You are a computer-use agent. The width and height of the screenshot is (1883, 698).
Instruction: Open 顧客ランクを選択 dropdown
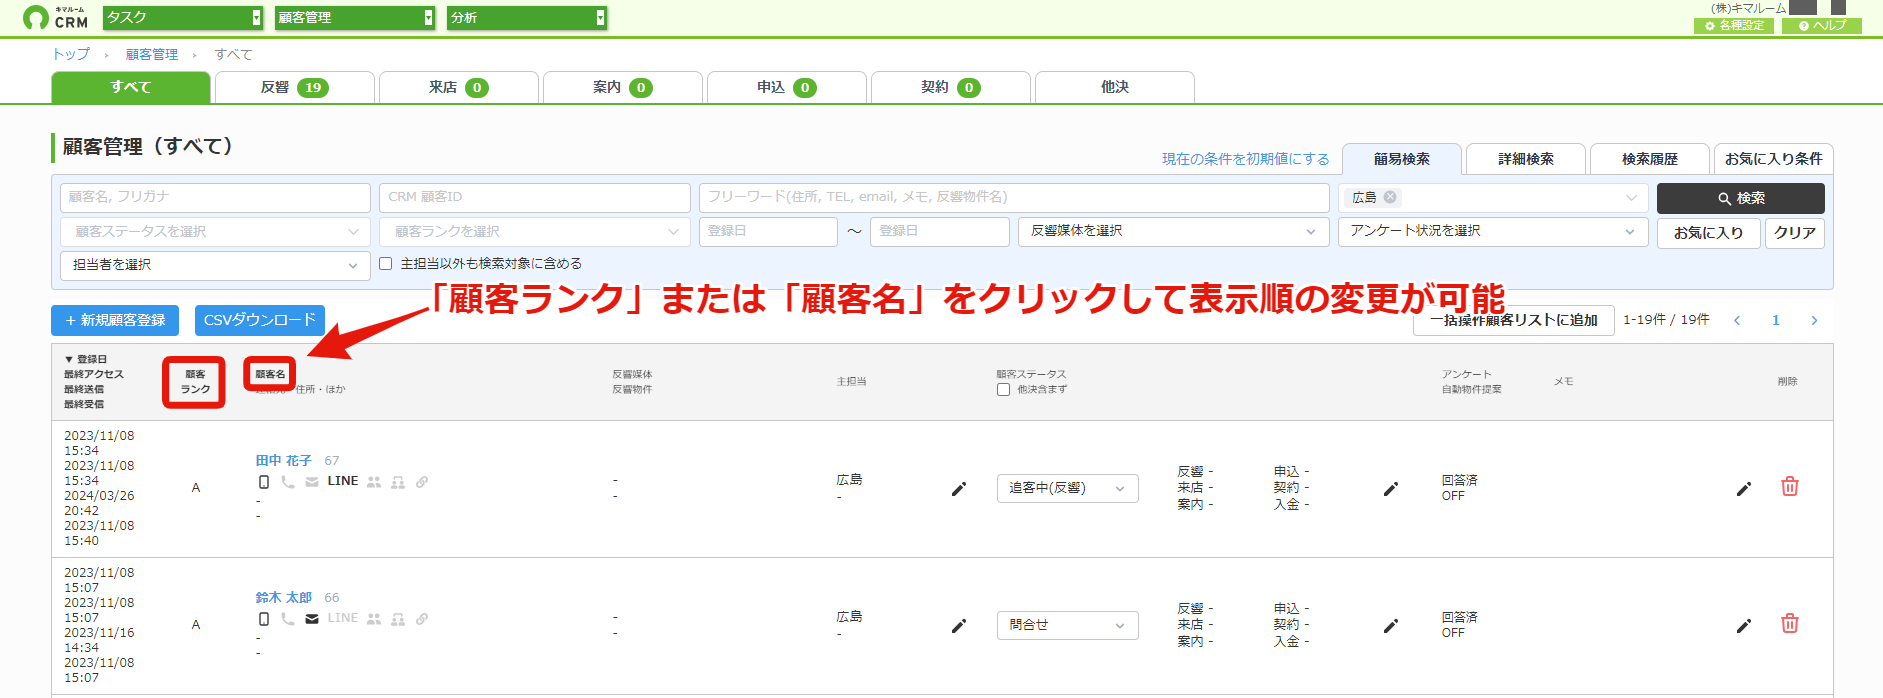point(535,231)
